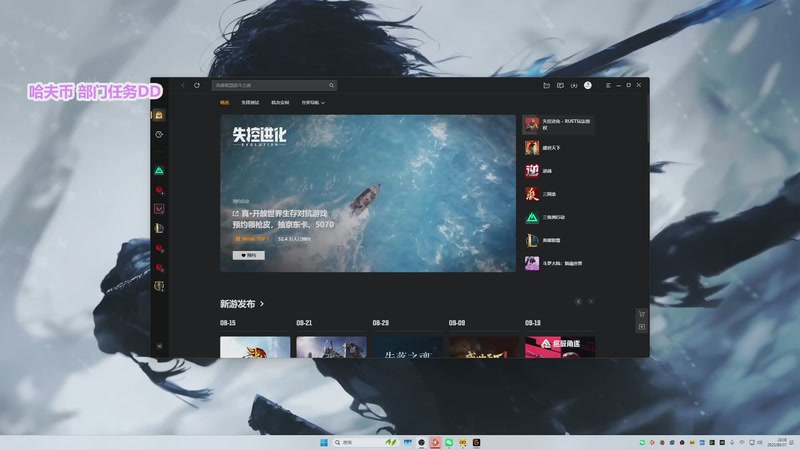The height and width of the screenshot is (450, 800).
Task: Open the highlighted red WeGame taskbar icon
Action: click(435, 442)
